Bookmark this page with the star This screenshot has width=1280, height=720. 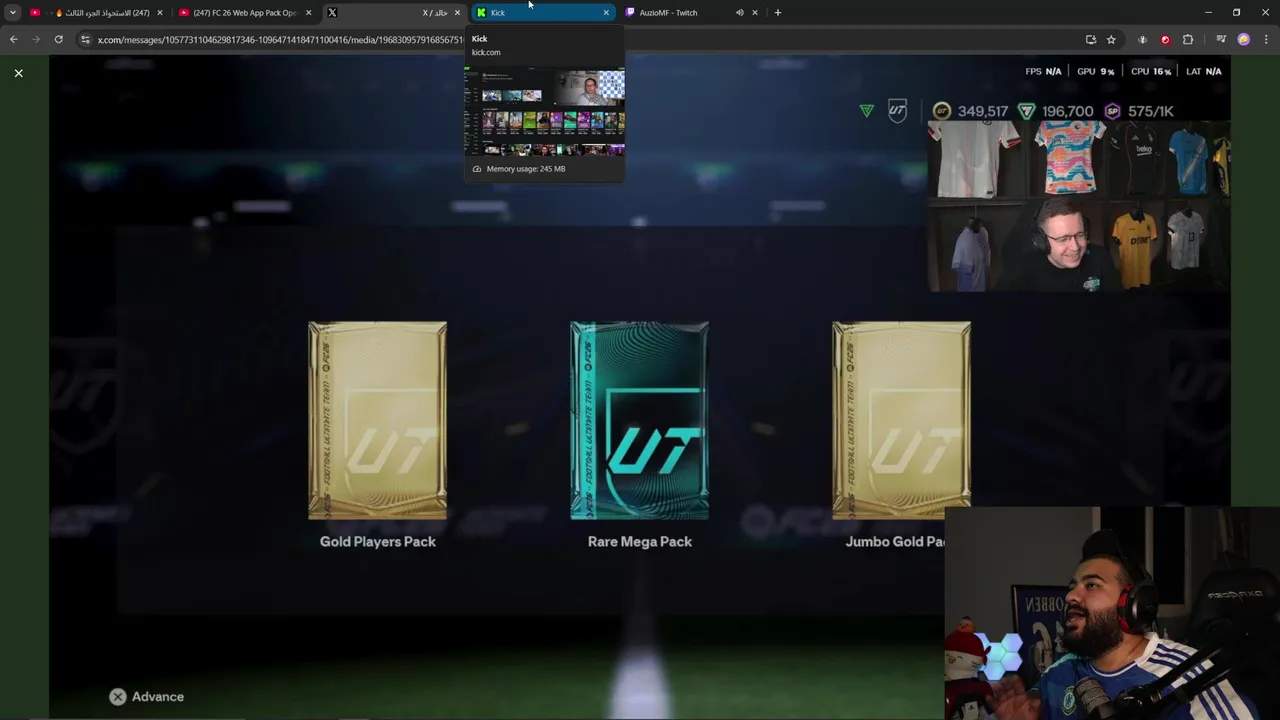tap(1111, 39)
